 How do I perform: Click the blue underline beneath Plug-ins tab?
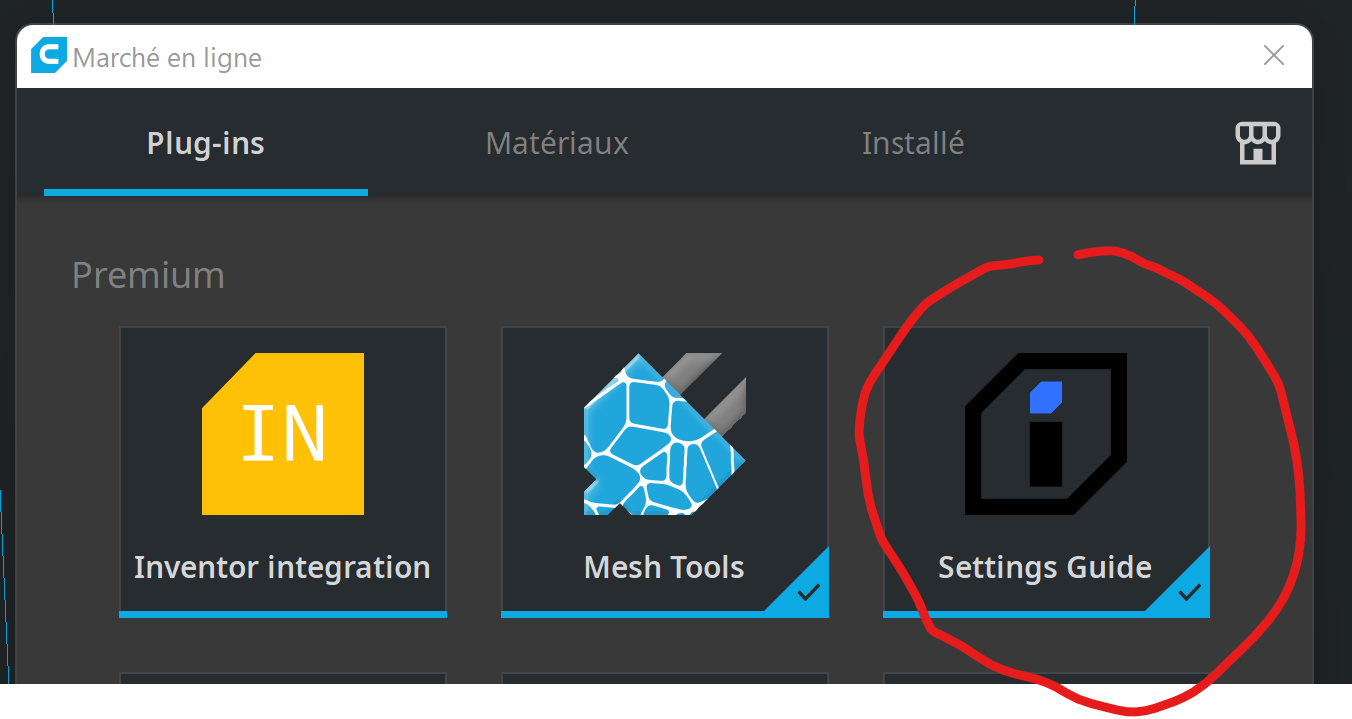(206, 191)
